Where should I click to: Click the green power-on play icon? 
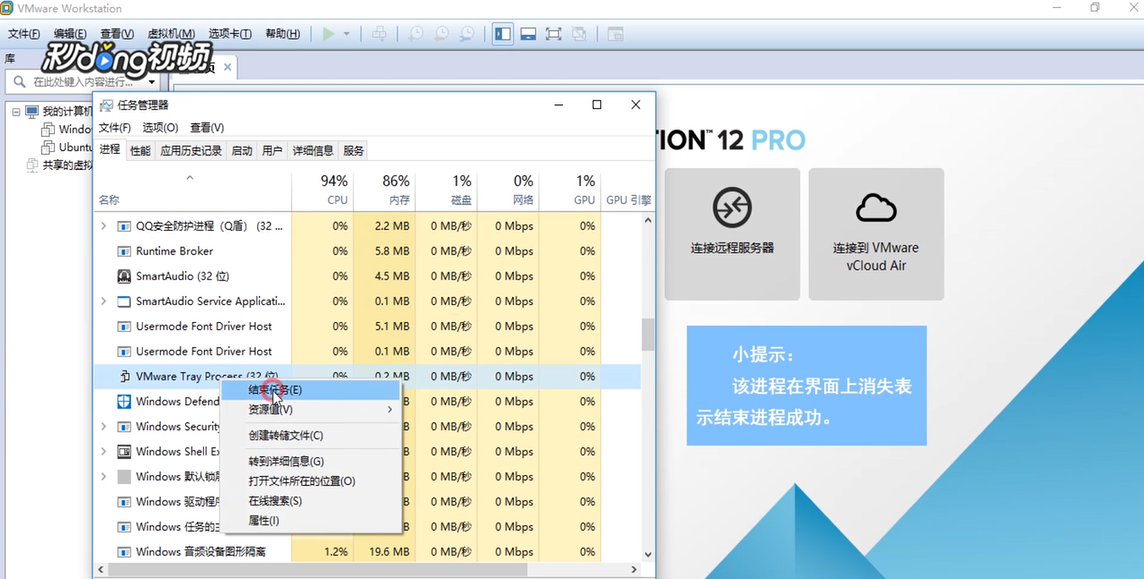pyautogui.click(x=329, y=34)
